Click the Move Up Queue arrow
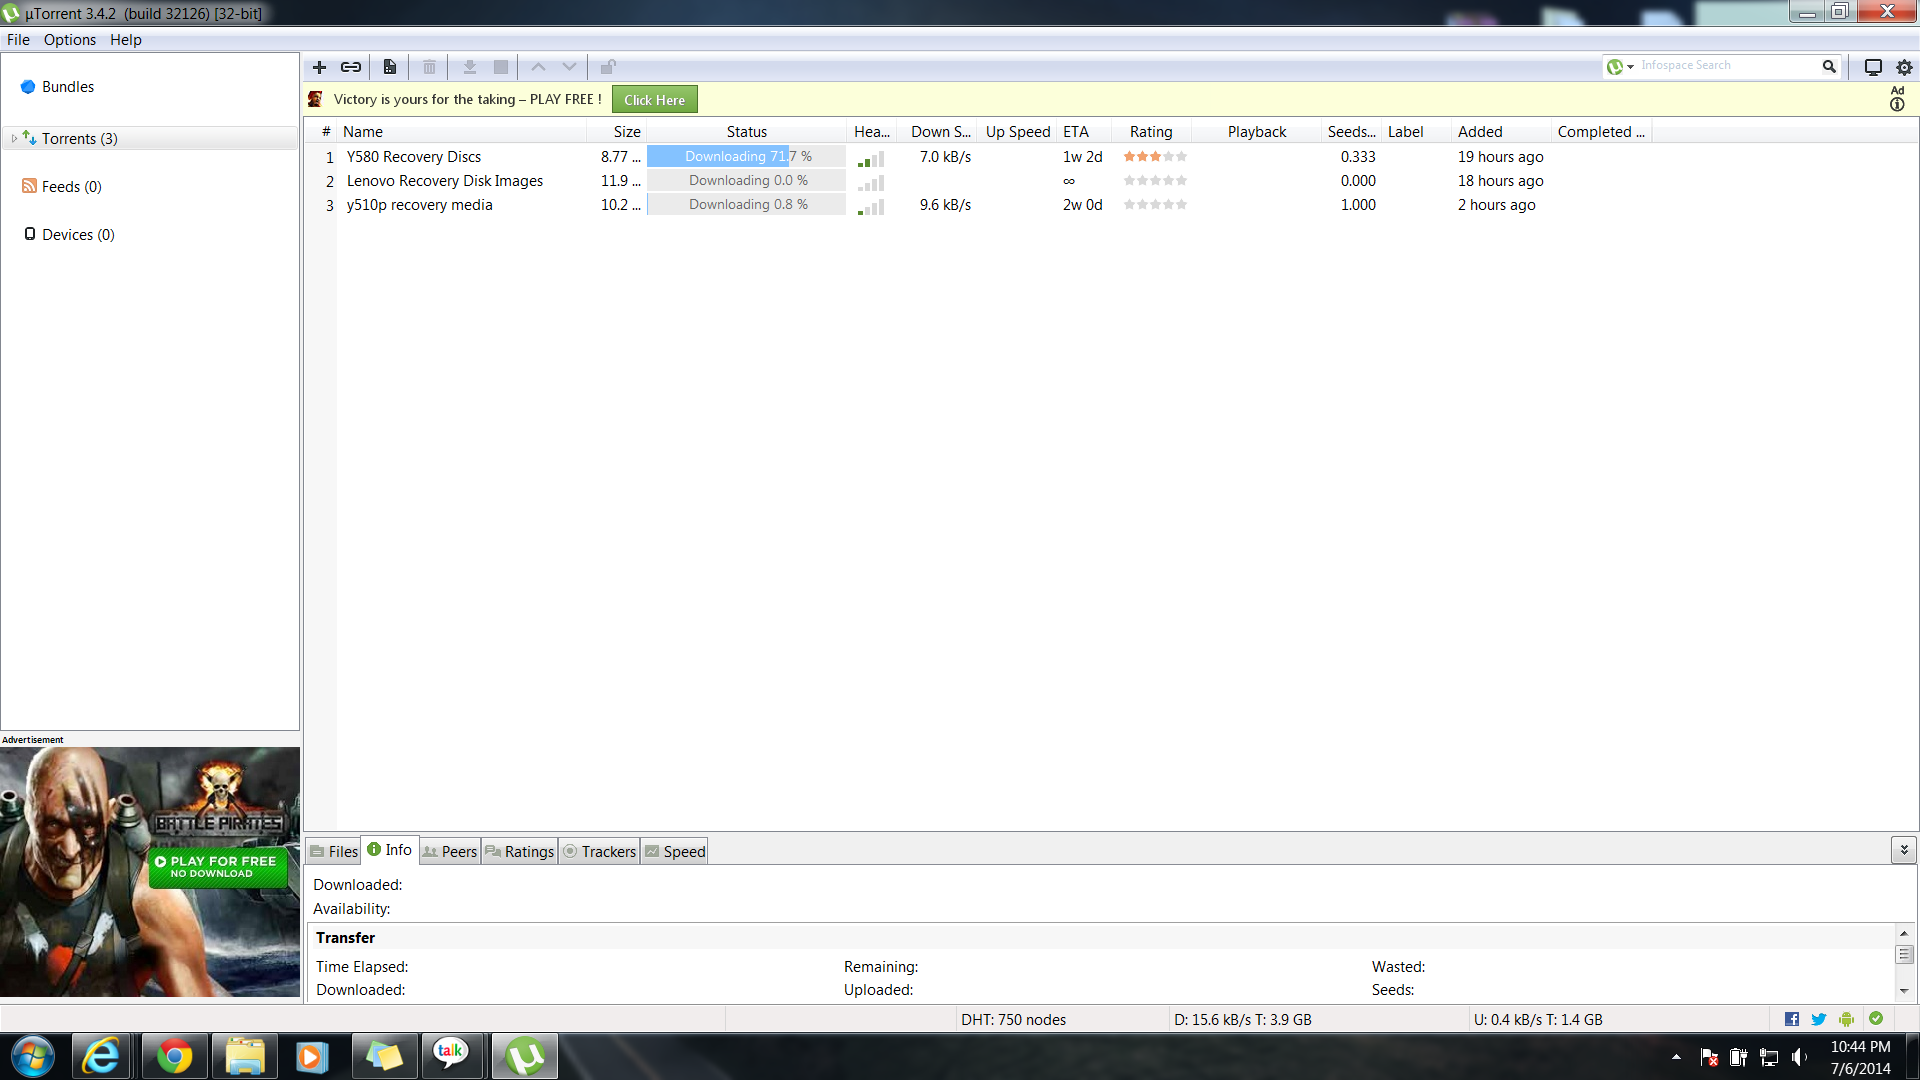Screen dimensions: 1920x1080 [x=538, y=67]
